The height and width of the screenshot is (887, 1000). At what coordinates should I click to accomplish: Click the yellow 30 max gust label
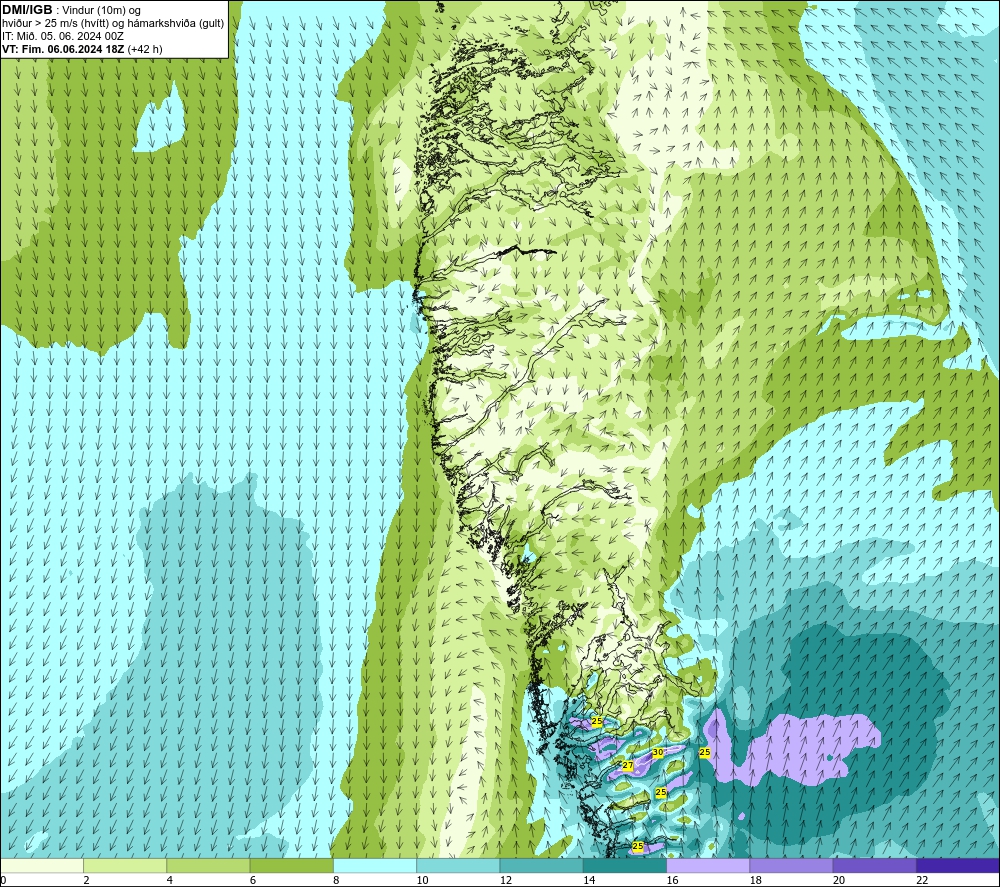pyautogui.click(x=658, y=752)
